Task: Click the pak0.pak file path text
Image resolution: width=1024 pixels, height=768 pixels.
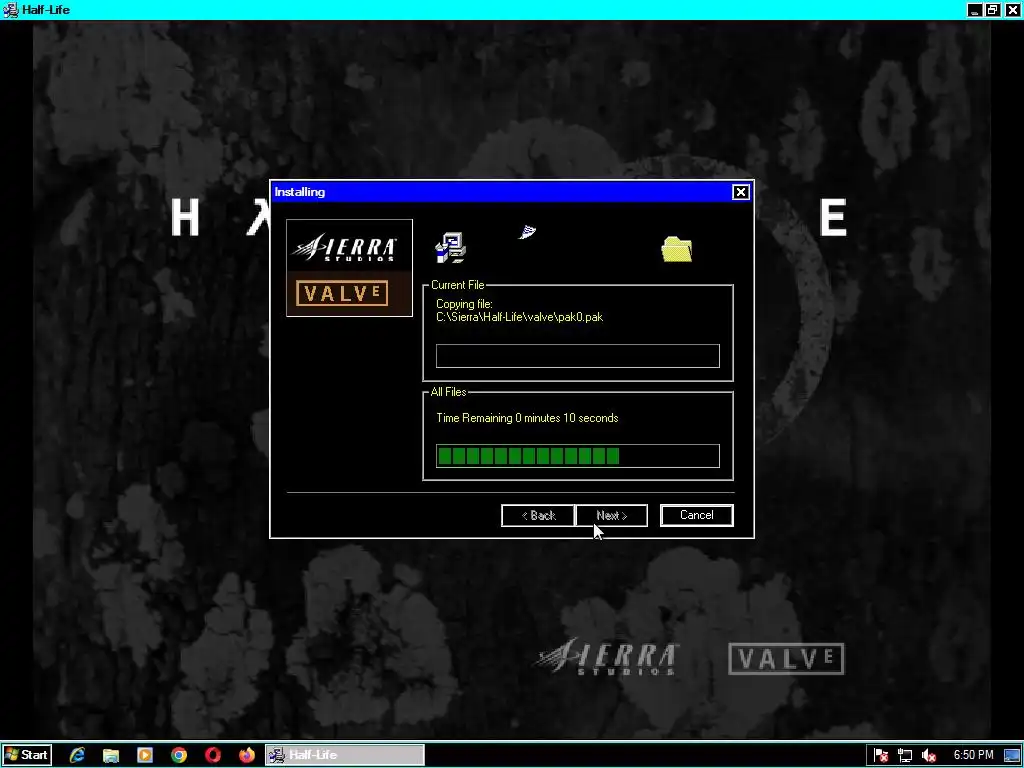Action: click(x=519, y=317)
